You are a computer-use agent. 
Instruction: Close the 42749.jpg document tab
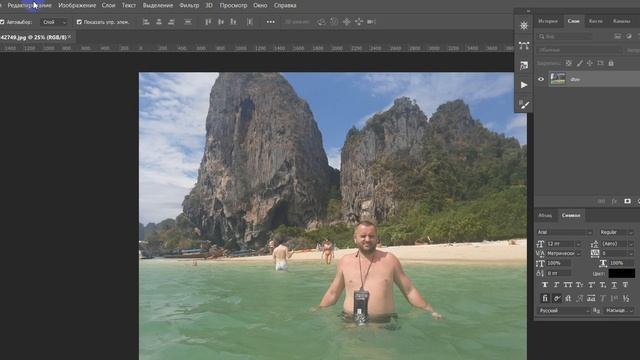pos(69,37)
